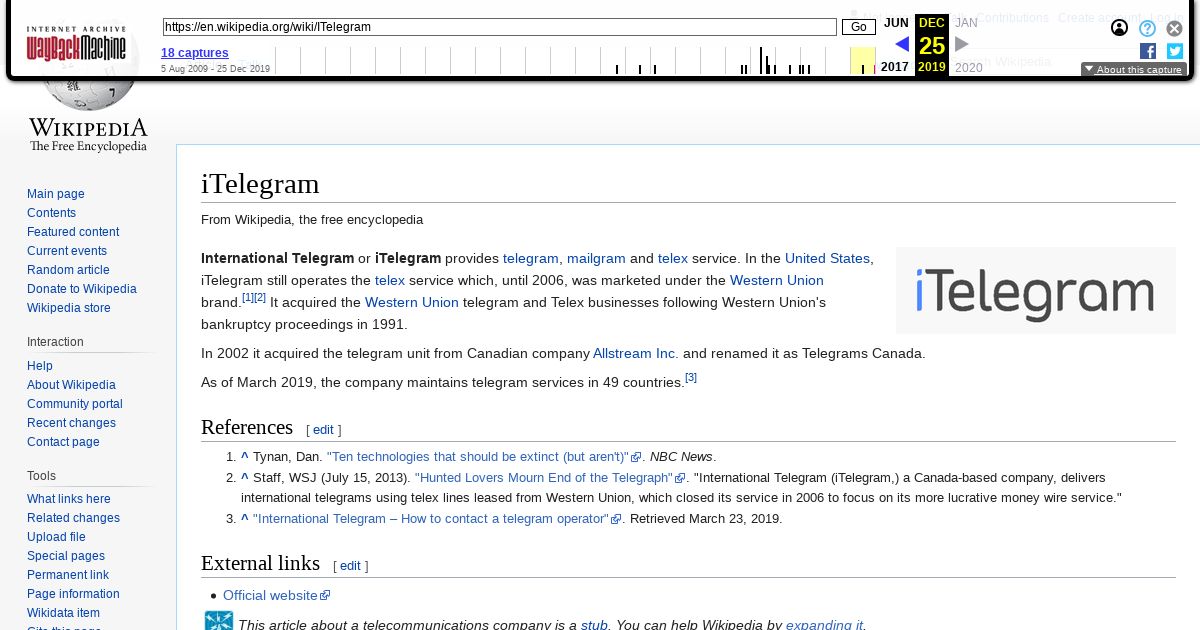The width and height of the screenshot is (1200, 630).
Task: Click the Wayback URL input field
Action: pyautogui.click(x=499, y=27)
